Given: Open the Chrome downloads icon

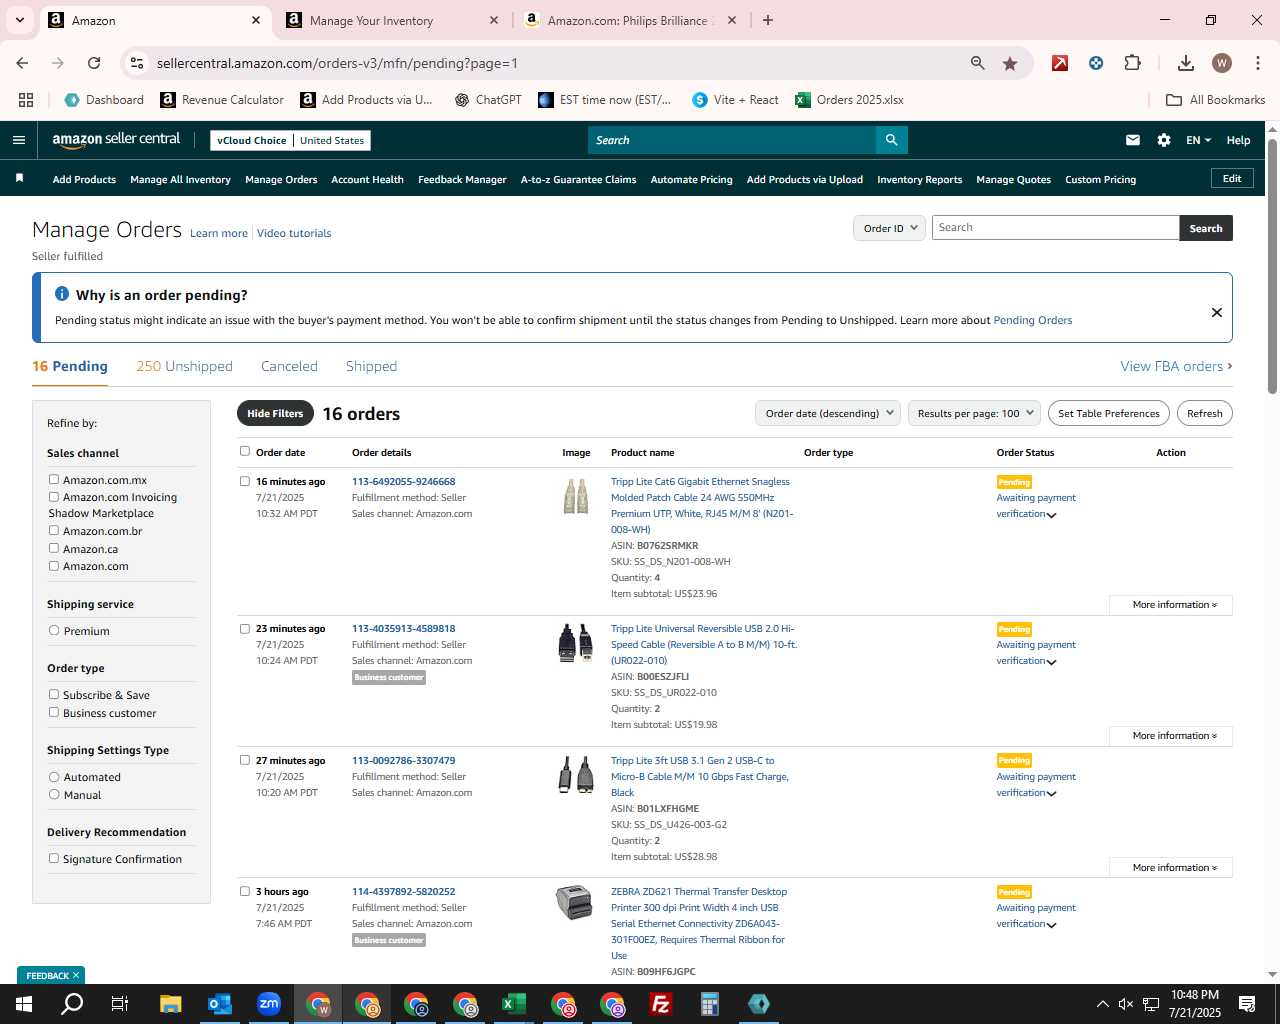Looking at the screenshot, I should click(1186, 63).
